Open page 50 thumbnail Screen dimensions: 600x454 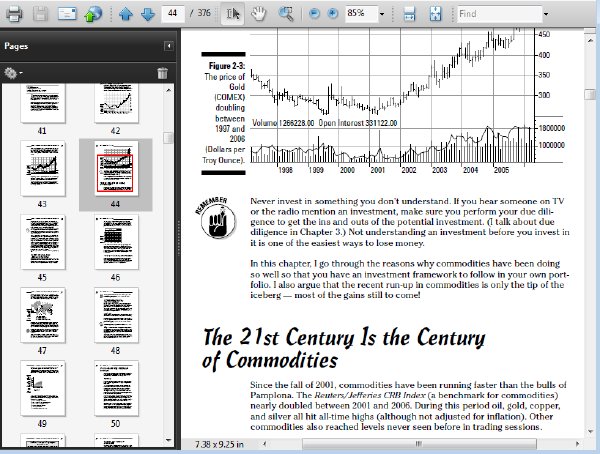pyautogui.click(x=116, y=388)
